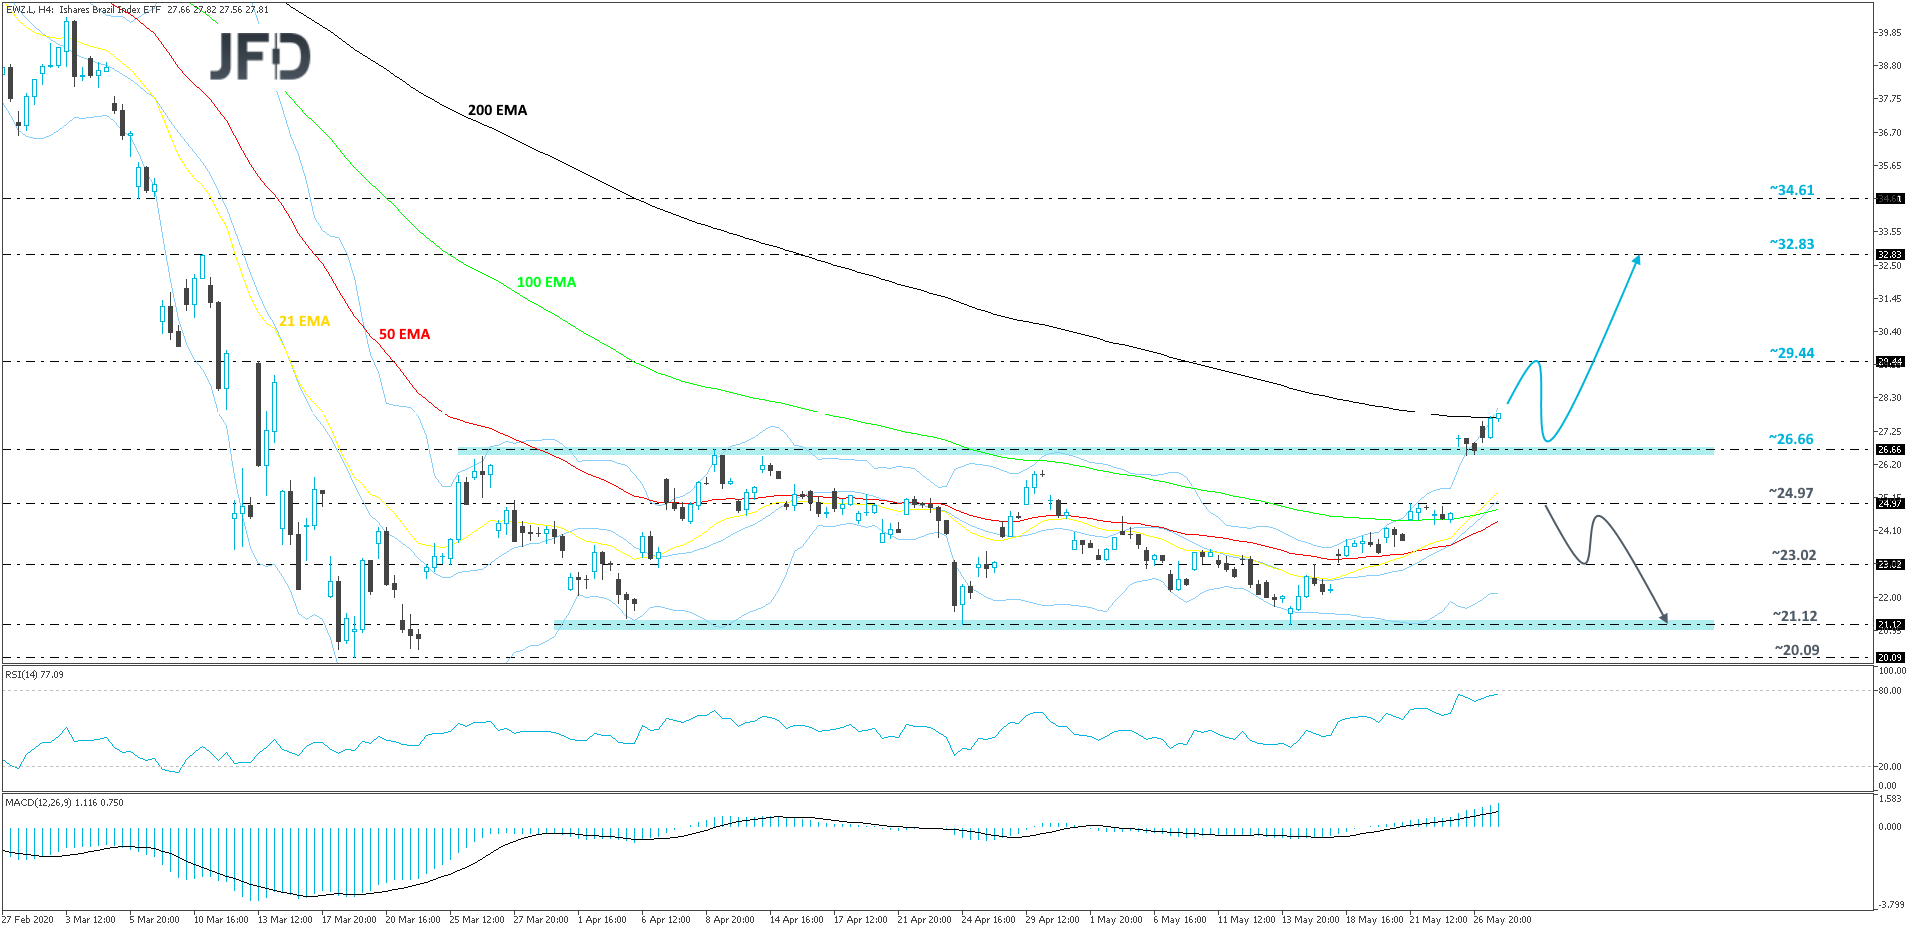Click the 25 Mar 12:00 date label

pyautogui.click(x=477, y=920)
